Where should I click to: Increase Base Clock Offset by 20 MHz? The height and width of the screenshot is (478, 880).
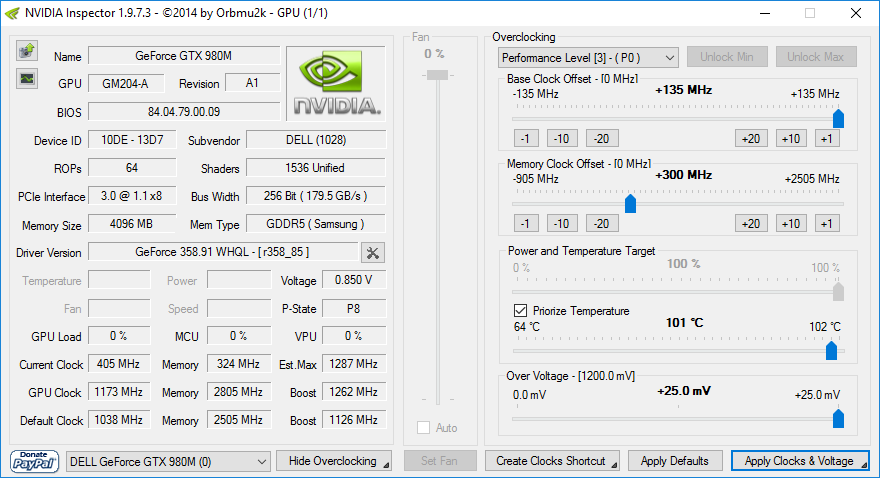pyautogui.click(x=751, y=139)
